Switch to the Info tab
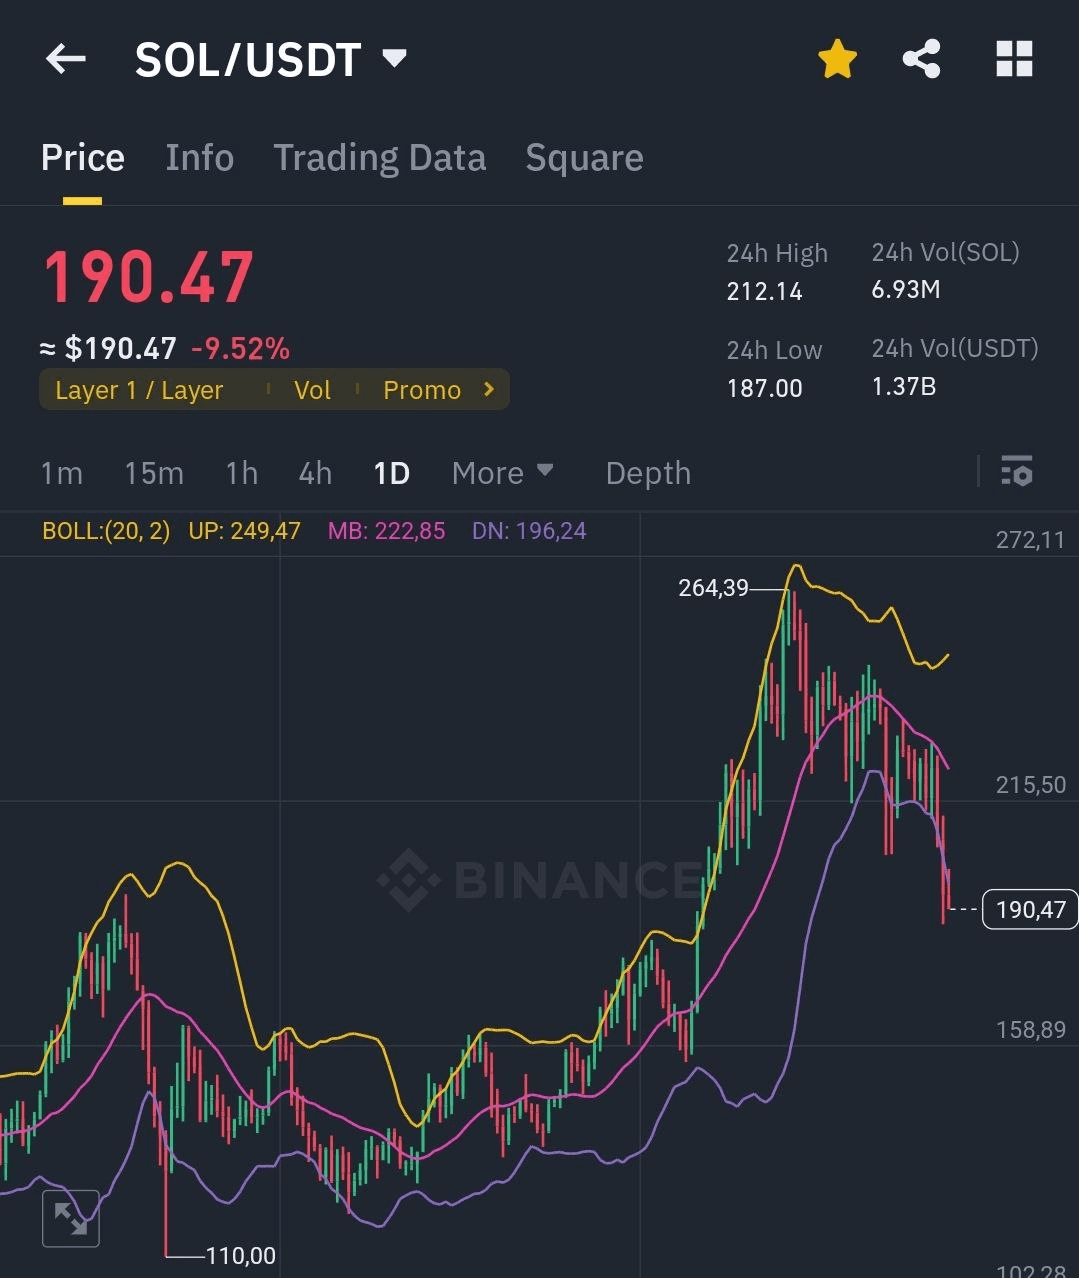 [x=199, y=158]
